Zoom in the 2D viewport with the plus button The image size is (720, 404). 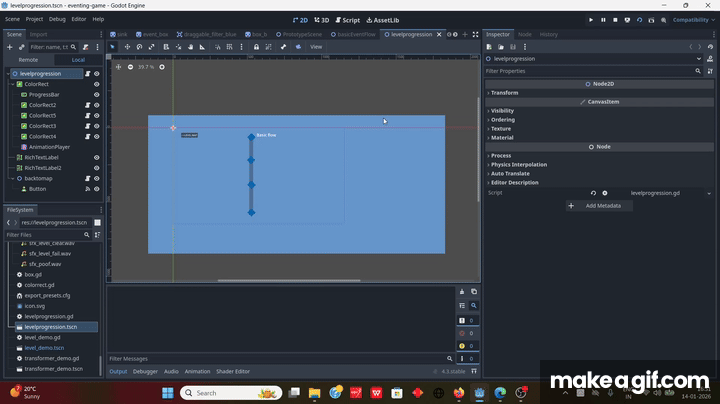162,67
